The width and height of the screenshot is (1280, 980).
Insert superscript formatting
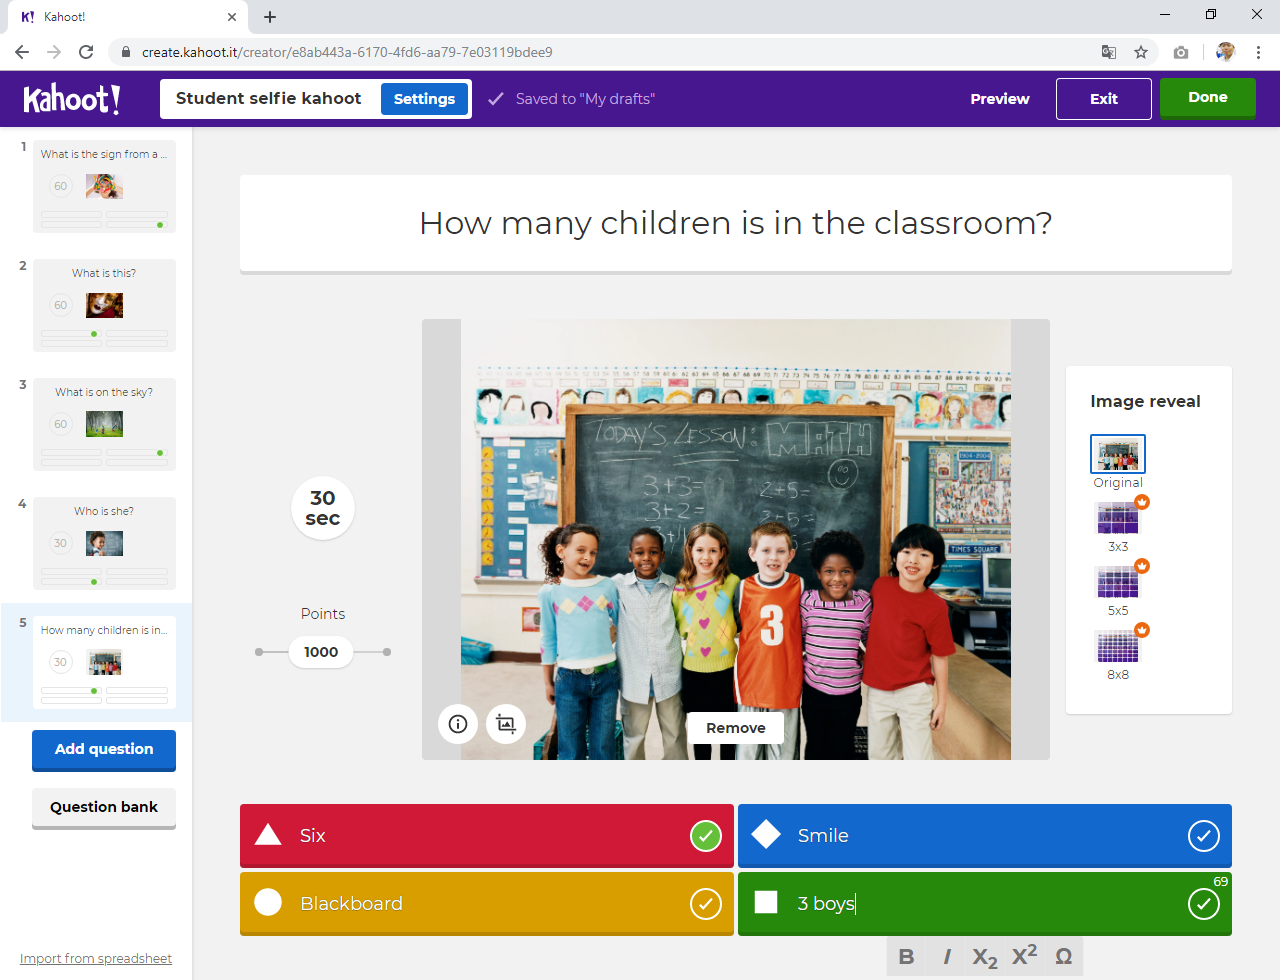point(1024,957)
